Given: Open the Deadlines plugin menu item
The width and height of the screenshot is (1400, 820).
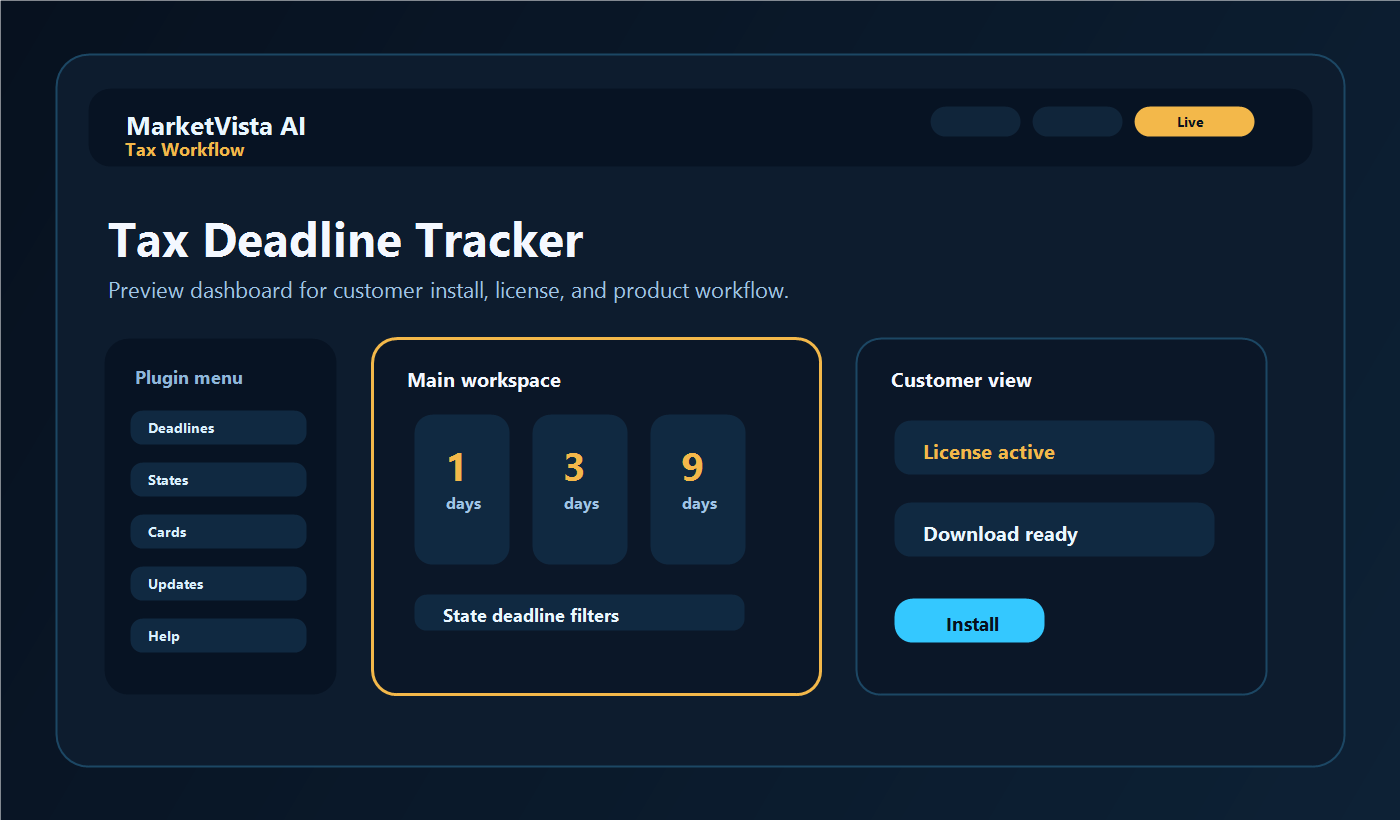Looking at the screenshot, I should pyautogui.click(x=218, y=428).
